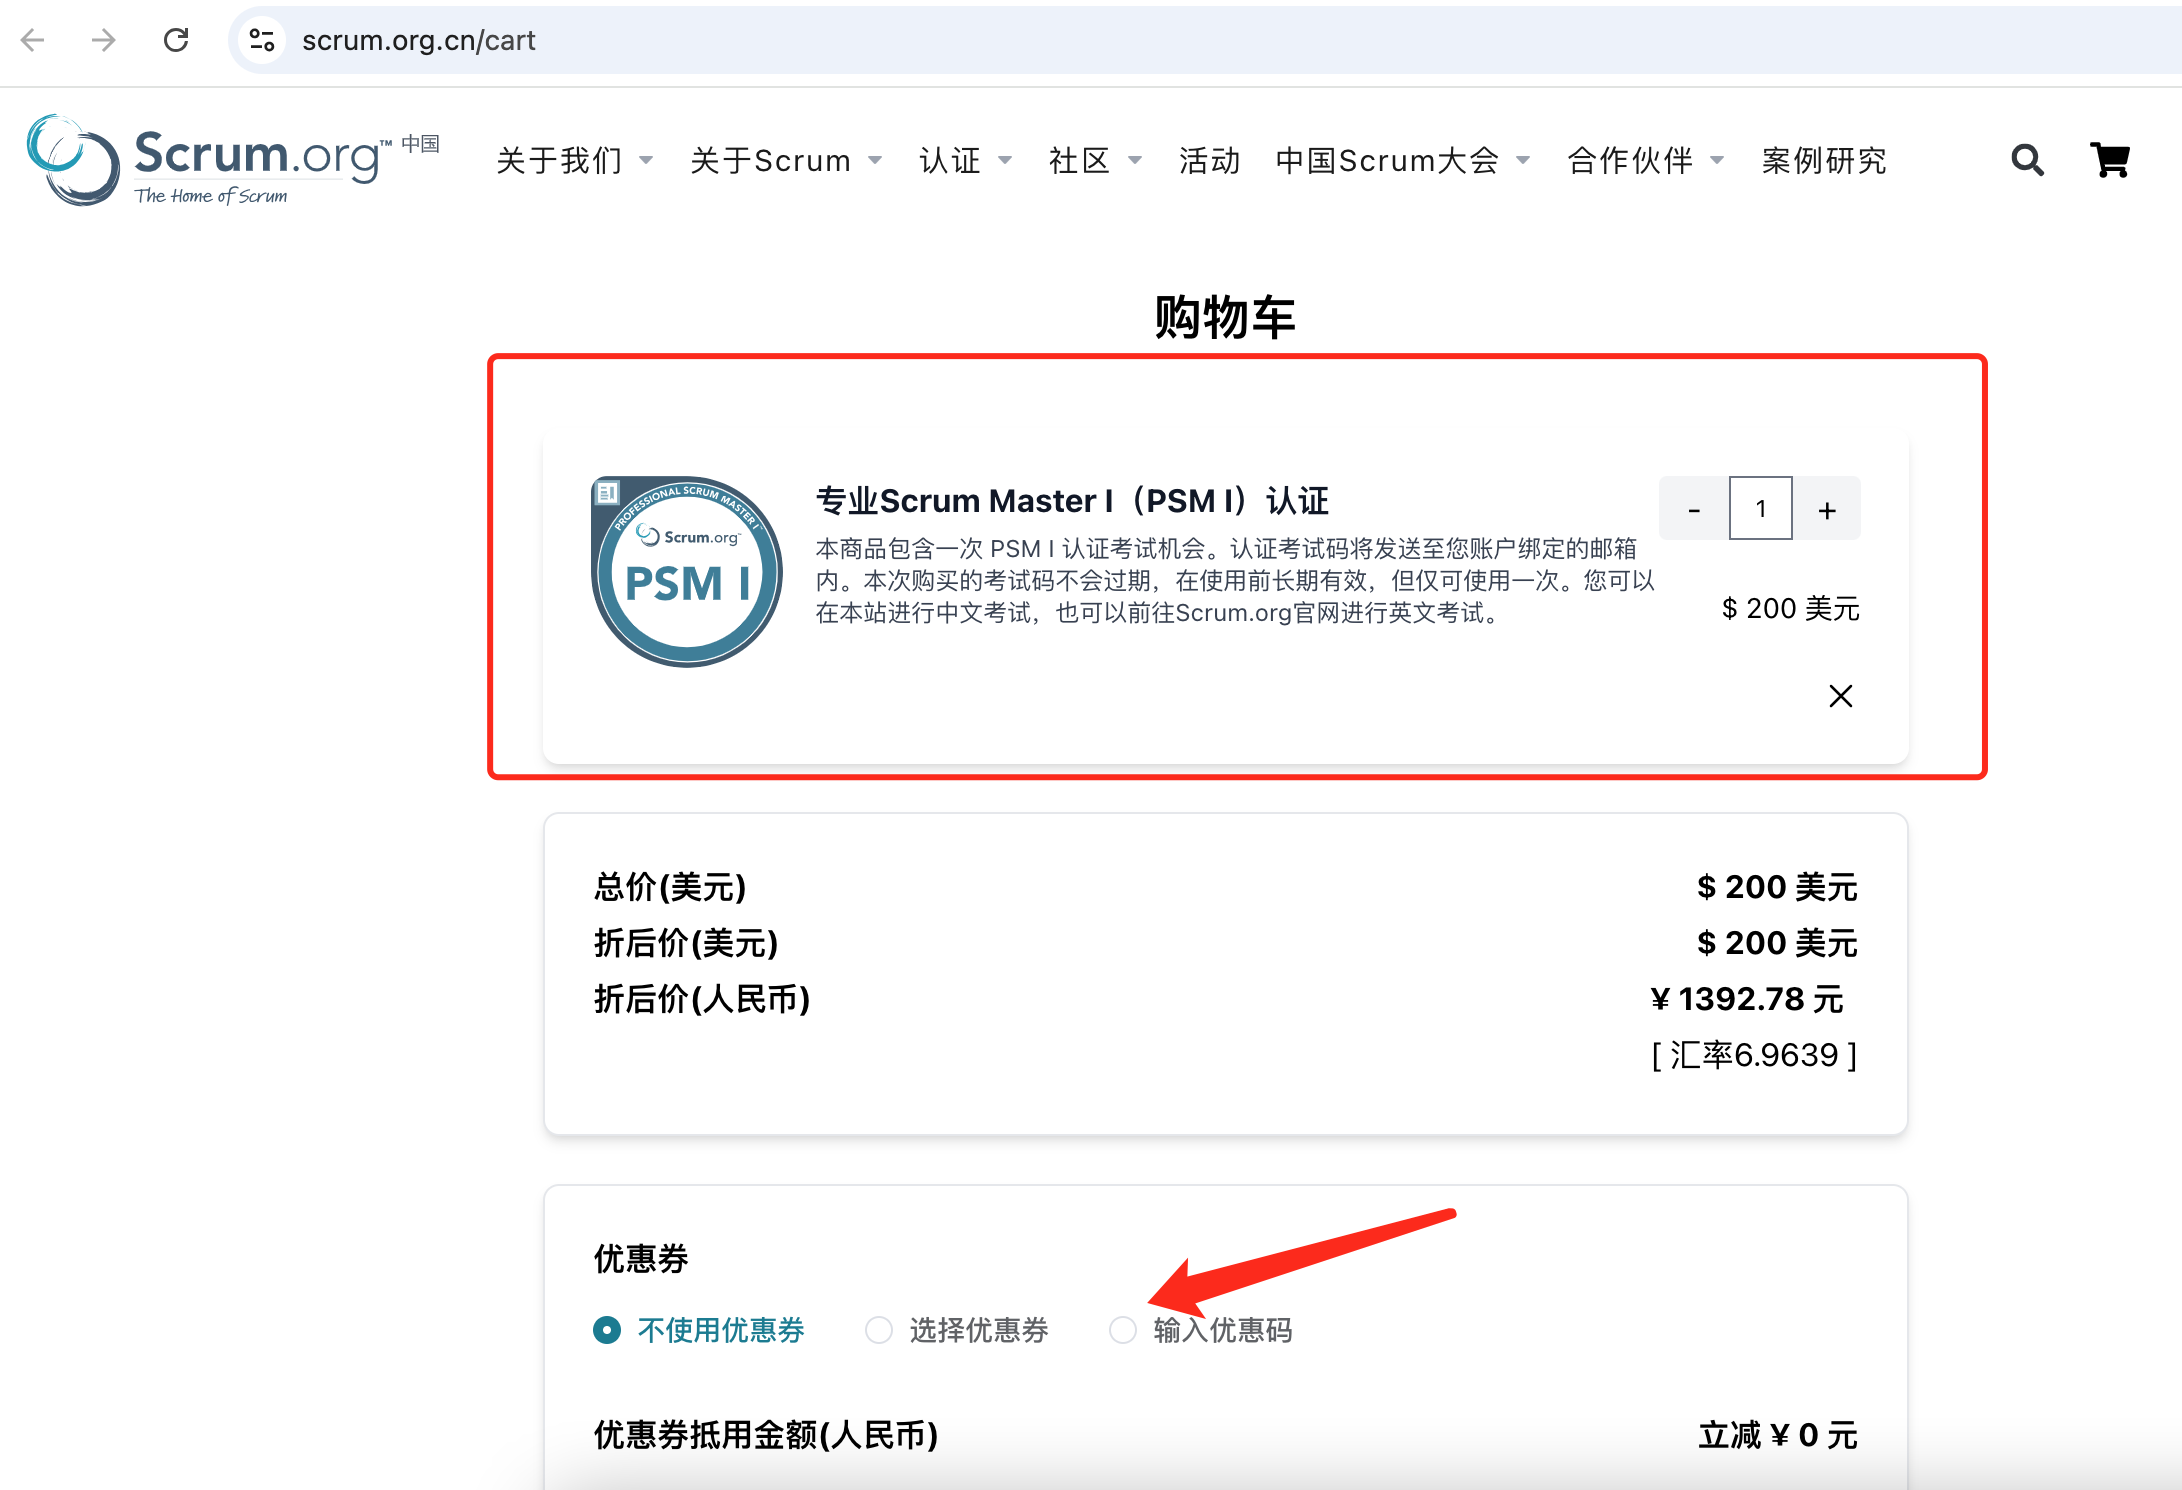Click the PSM I badge thumbnail
The width and height of the screenshot is (2182, 1490).
(x=687, y=571)
